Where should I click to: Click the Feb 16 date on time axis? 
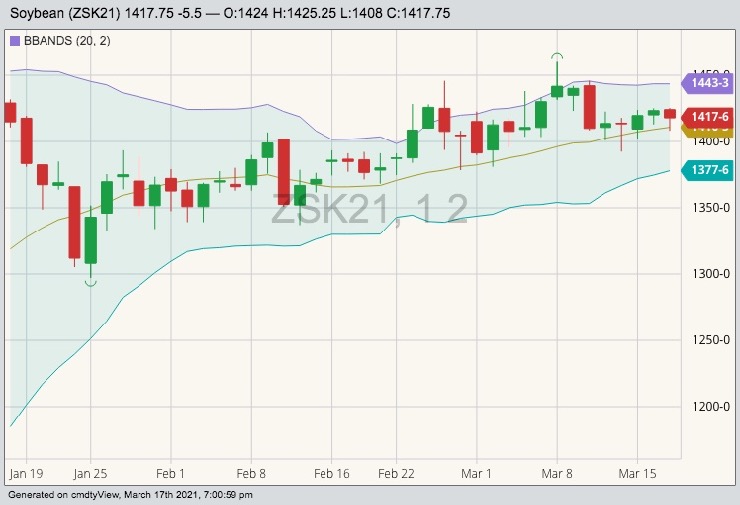331,473
